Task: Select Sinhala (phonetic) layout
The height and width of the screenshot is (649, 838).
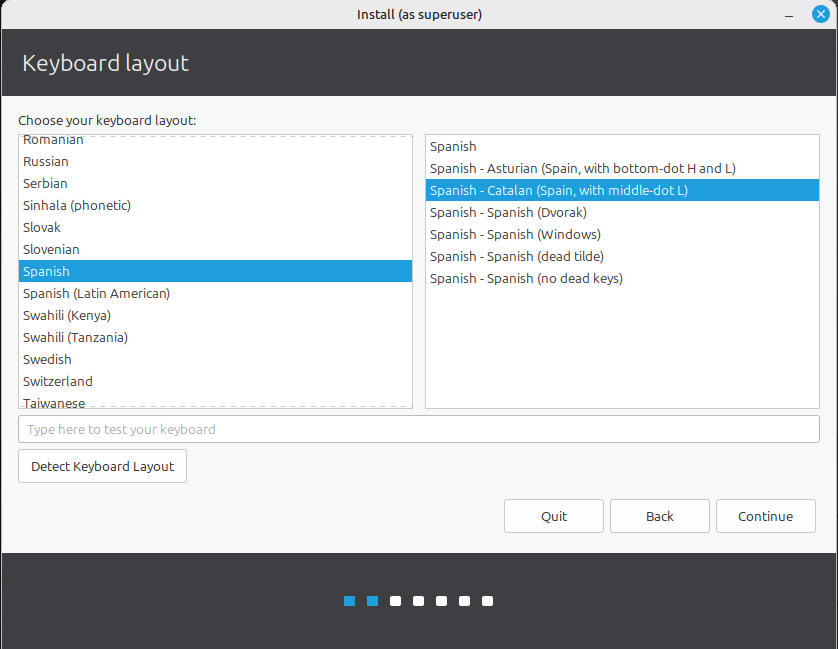Action: 77,205
